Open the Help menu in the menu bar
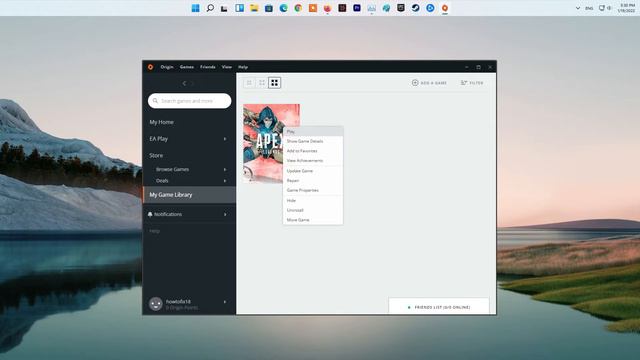The image size is (640, 360). 243,67
